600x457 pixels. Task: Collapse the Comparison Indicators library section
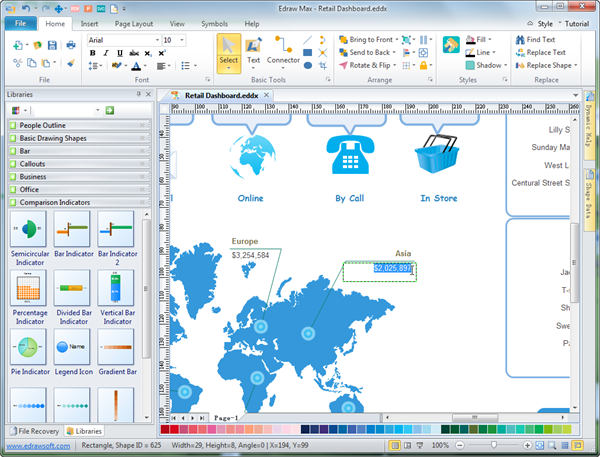pyautogui.click(x=78, y=202)
